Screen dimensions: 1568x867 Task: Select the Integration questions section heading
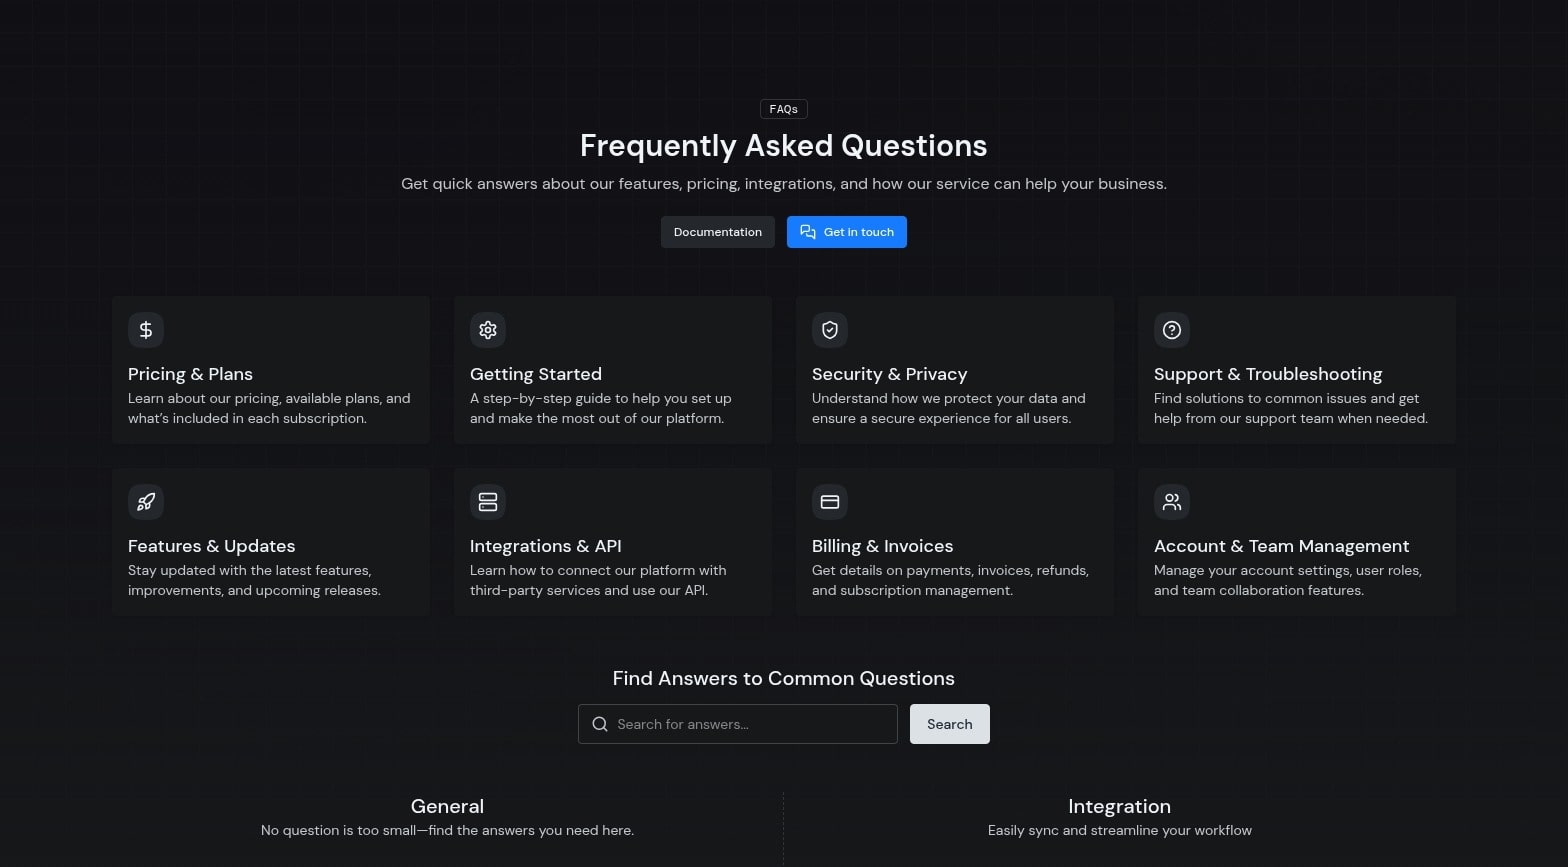point(1119,806)
